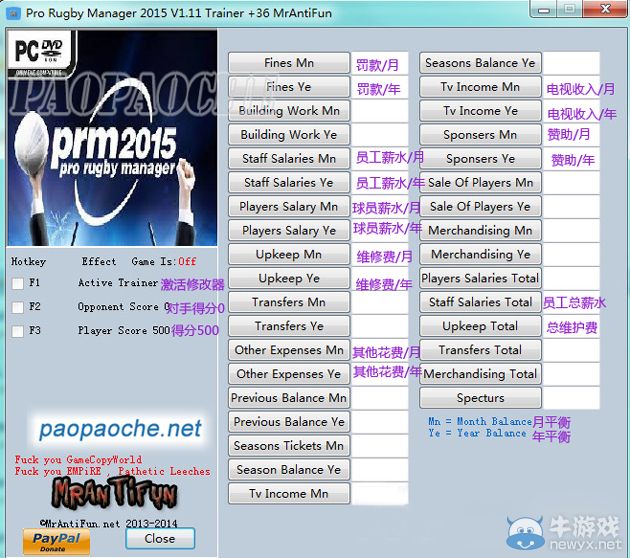Click the '©MrAntiFun.net 2013-2014' copyright text
The image size is (630, 558).
pos(108,523)
